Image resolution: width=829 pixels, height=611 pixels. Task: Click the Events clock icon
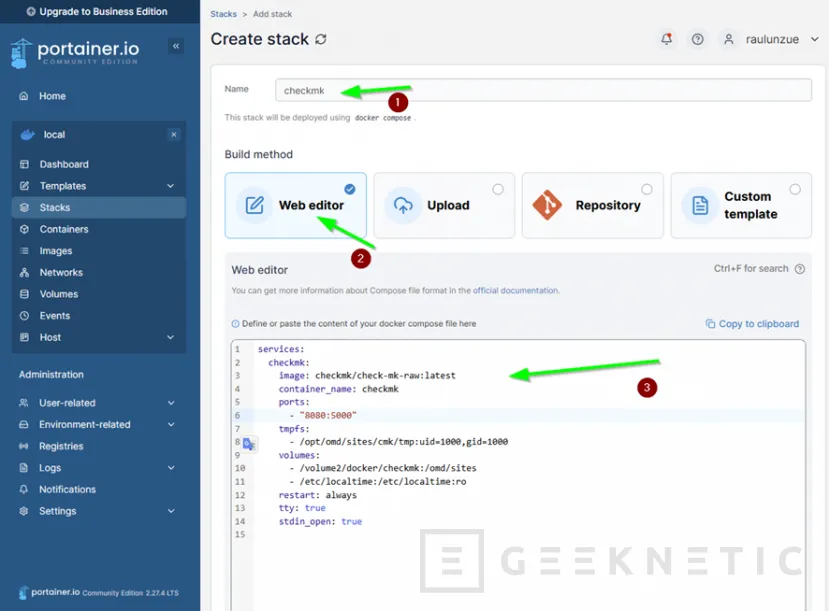[x=24, y=316]
